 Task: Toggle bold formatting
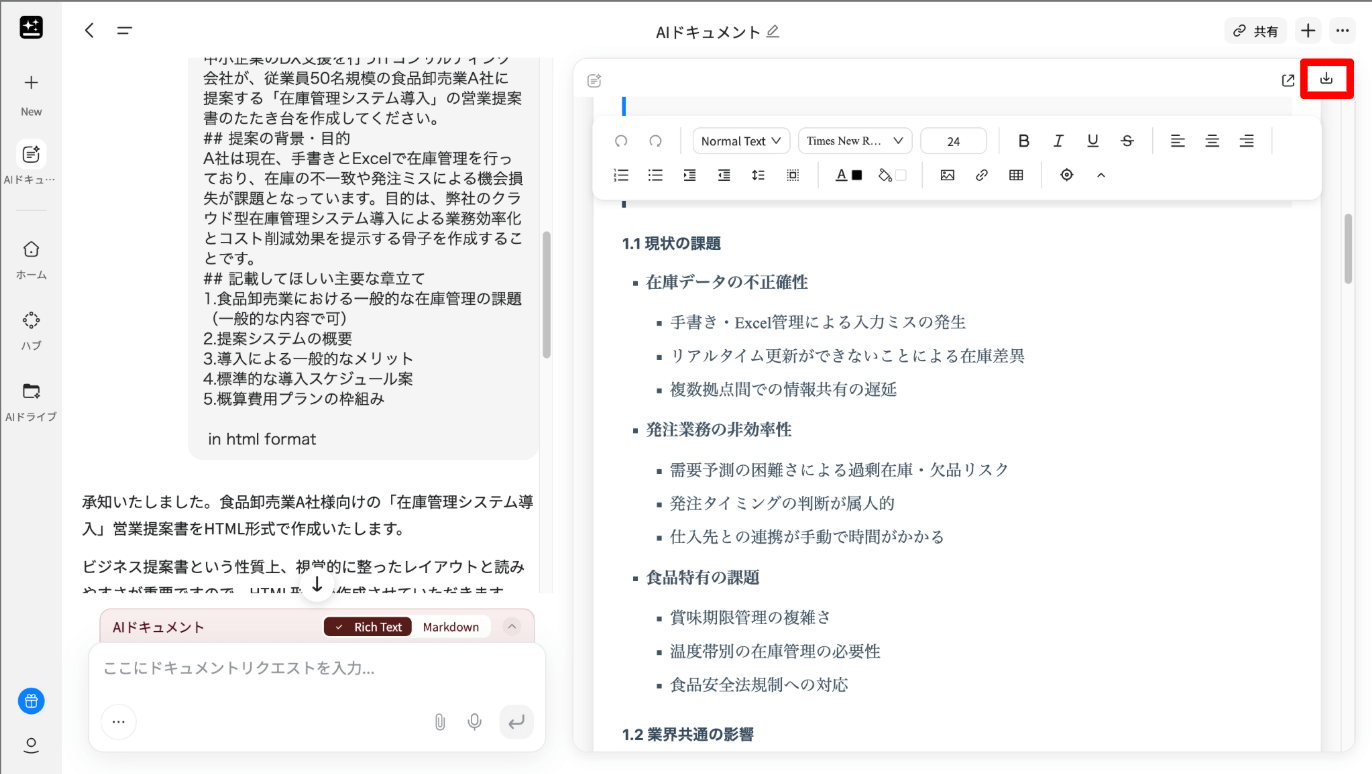(1023, 141)
